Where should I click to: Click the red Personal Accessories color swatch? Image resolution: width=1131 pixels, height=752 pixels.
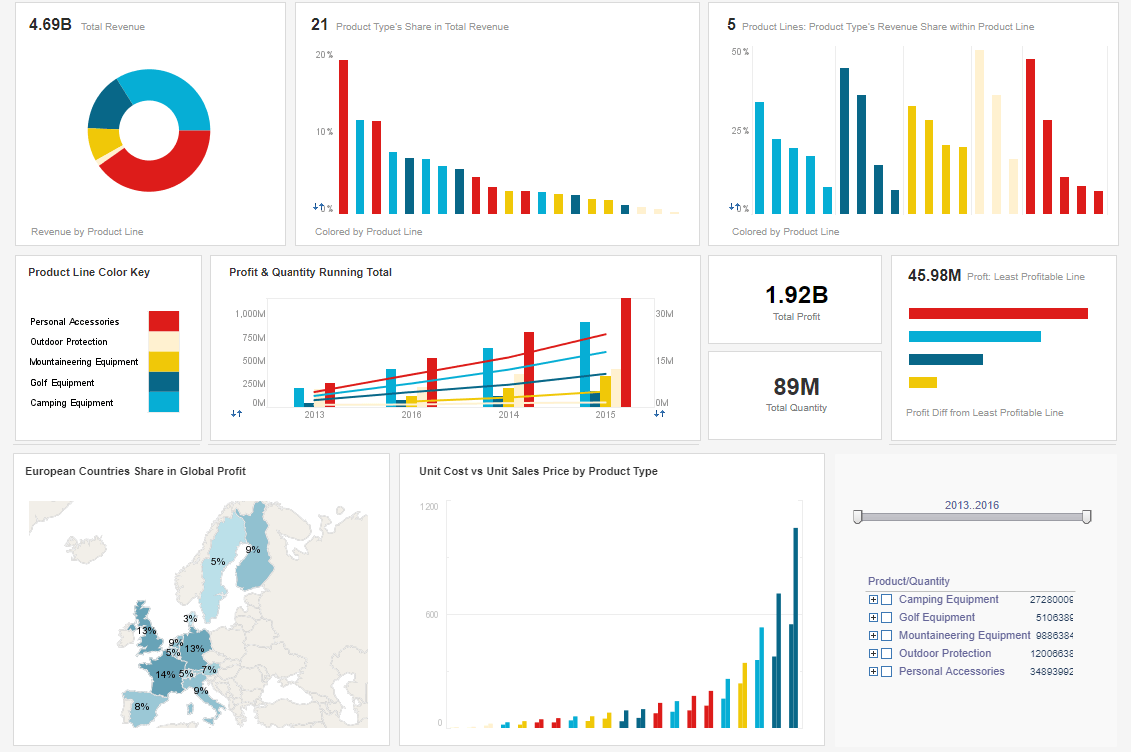[x=166, y=321]
